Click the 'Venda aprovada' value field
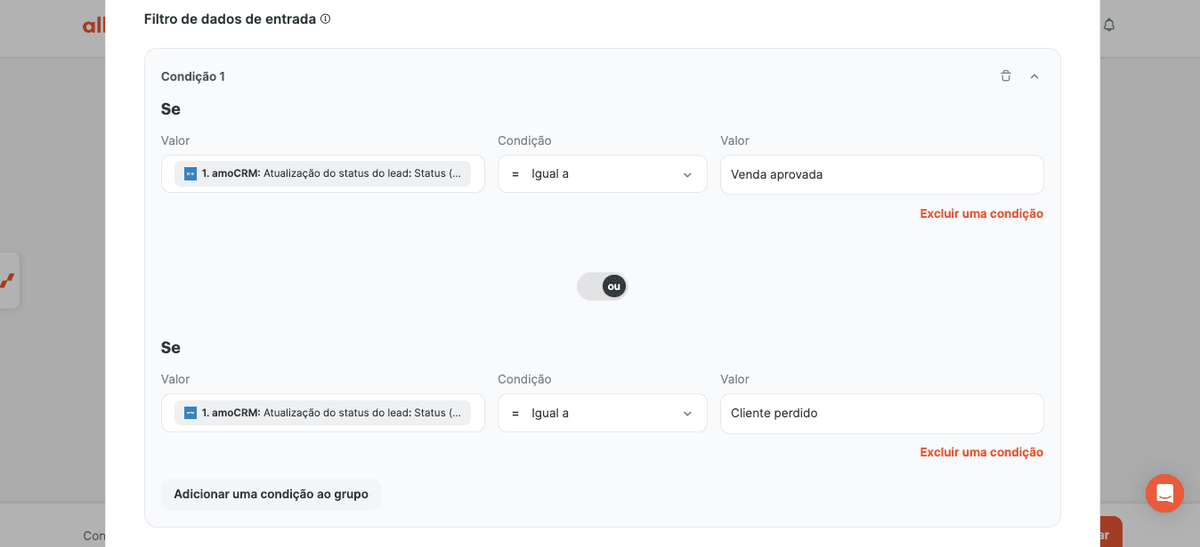The image size is (1200, 547). click(x=882, y=174)
